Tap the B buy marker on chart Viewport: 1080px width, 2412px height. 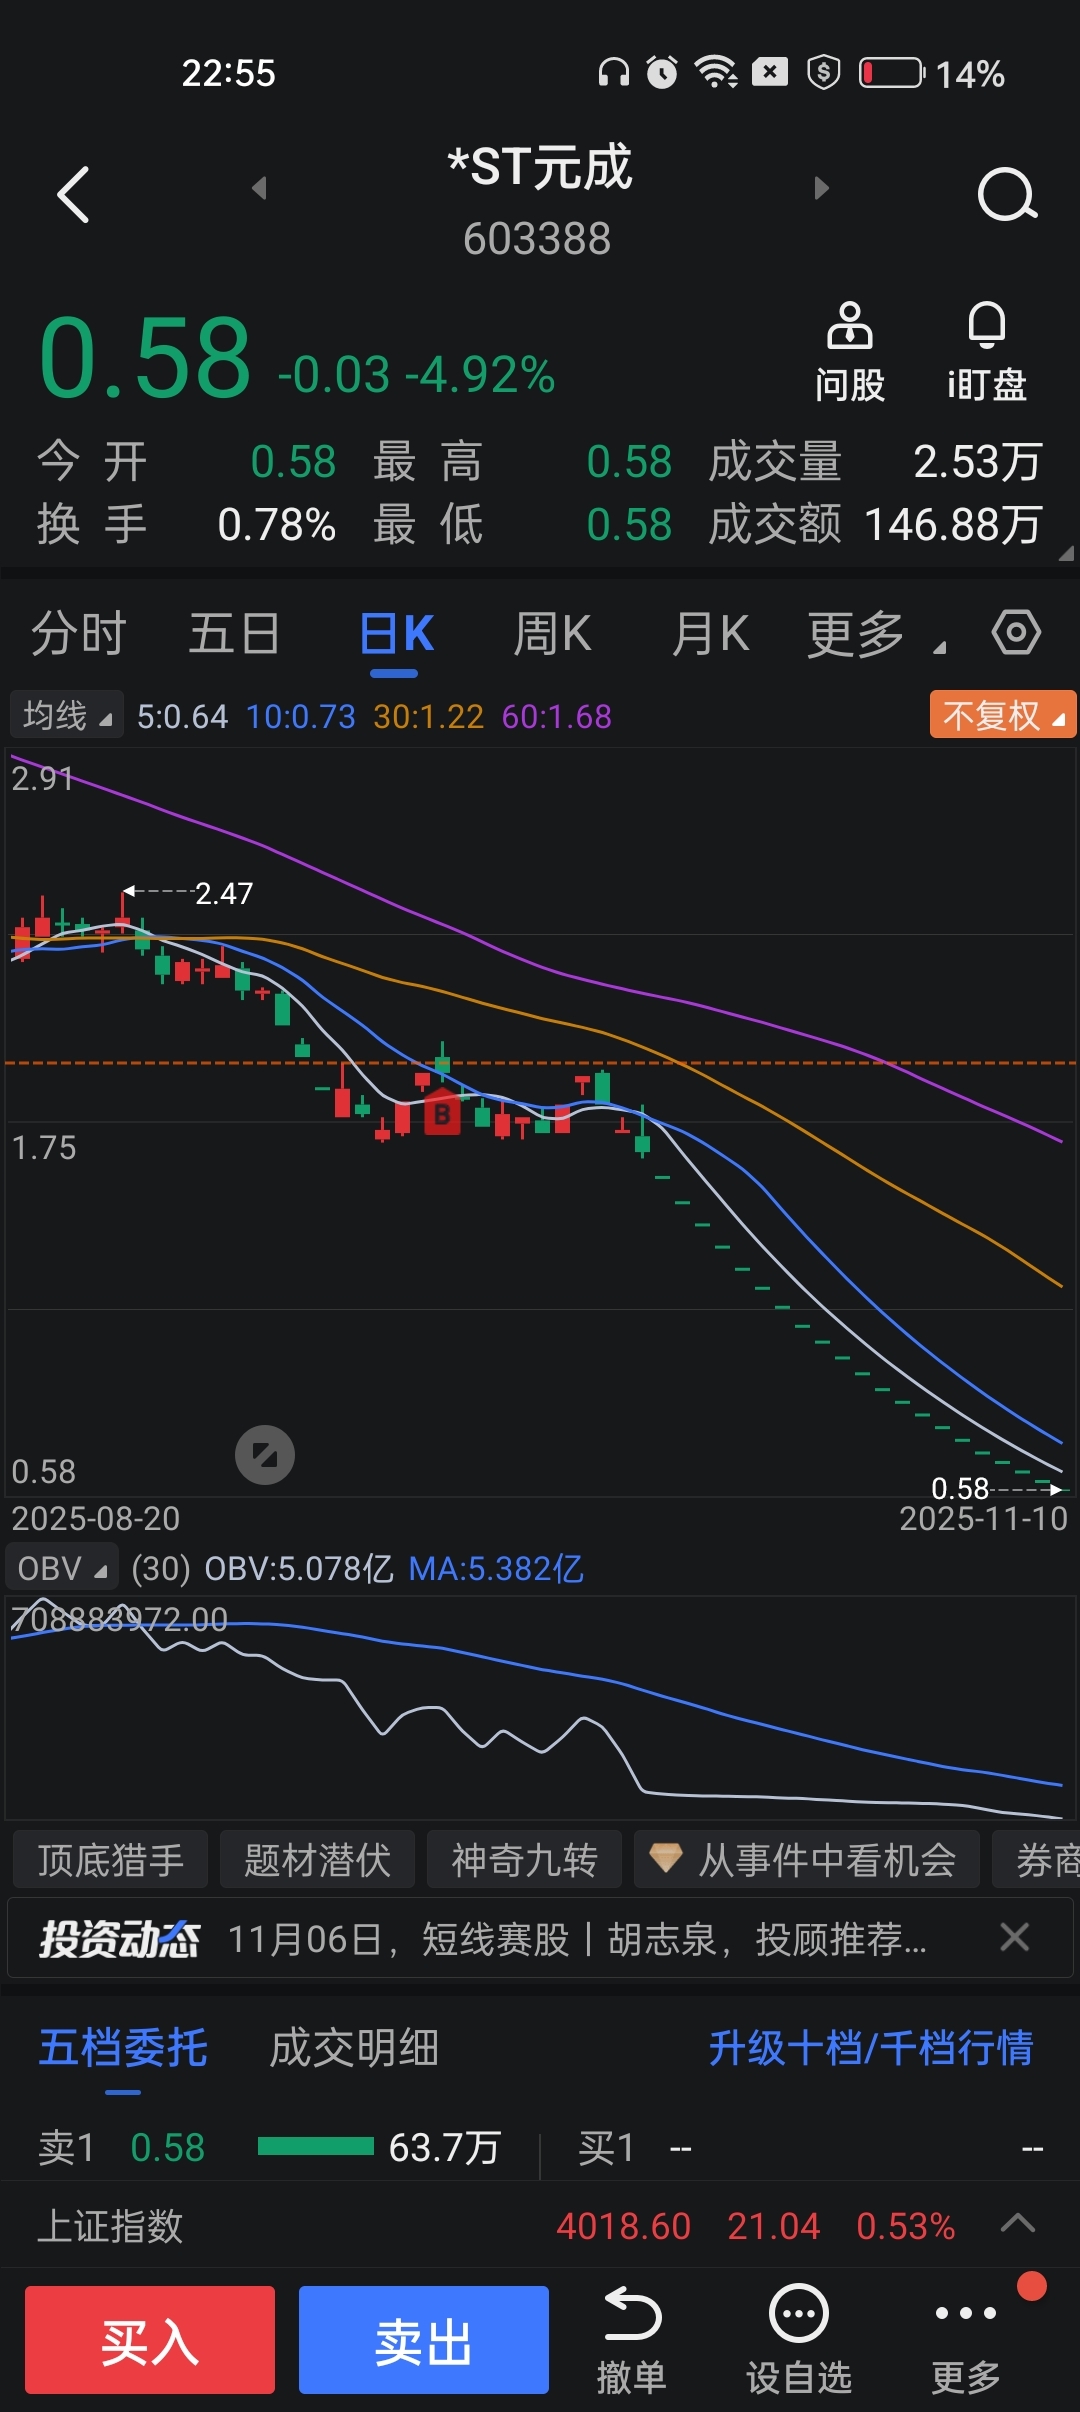(442, 1113)
